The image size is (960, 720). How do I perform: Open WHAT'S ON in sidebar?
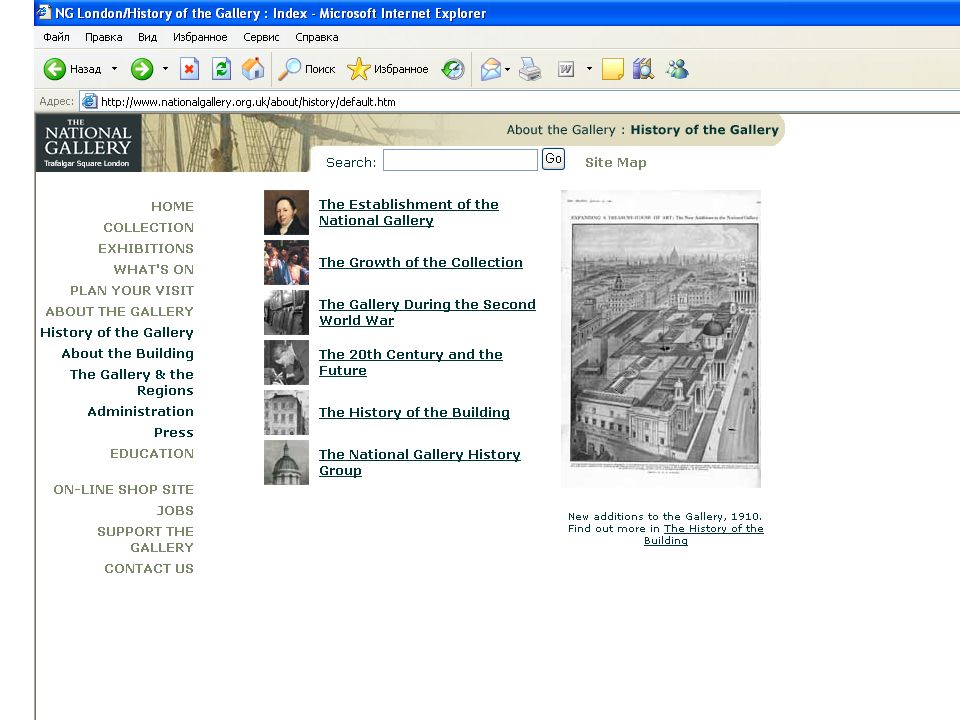pyautogui.click(x=153, y=269)
